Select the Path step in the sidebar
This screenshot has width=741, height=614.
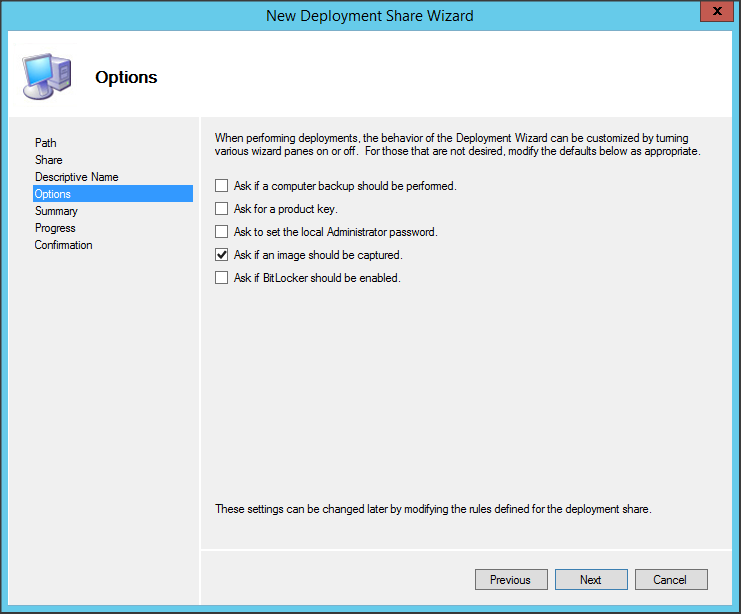point(46,143)
